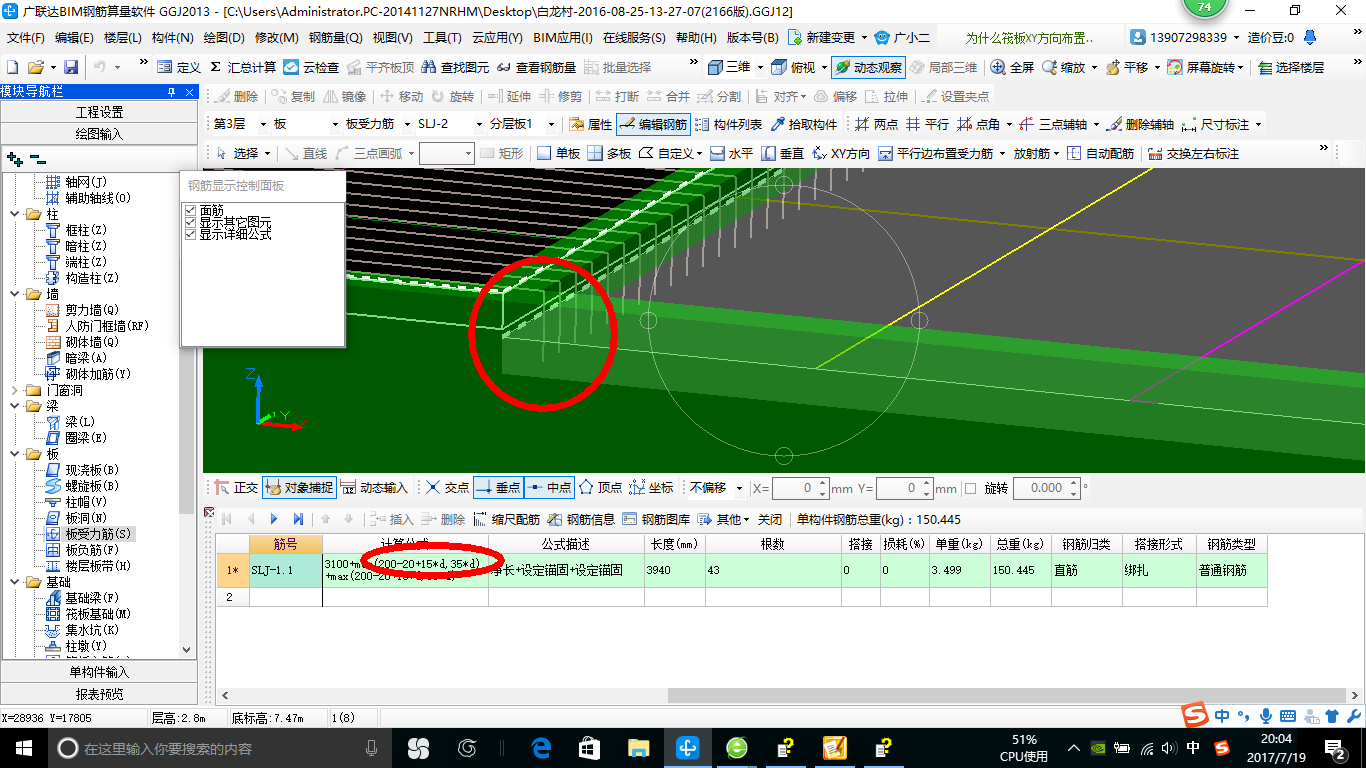Toggle 编辑钢筋 edit rebar tool
Screen dimensions: 1366x768
tap(653, 124)
